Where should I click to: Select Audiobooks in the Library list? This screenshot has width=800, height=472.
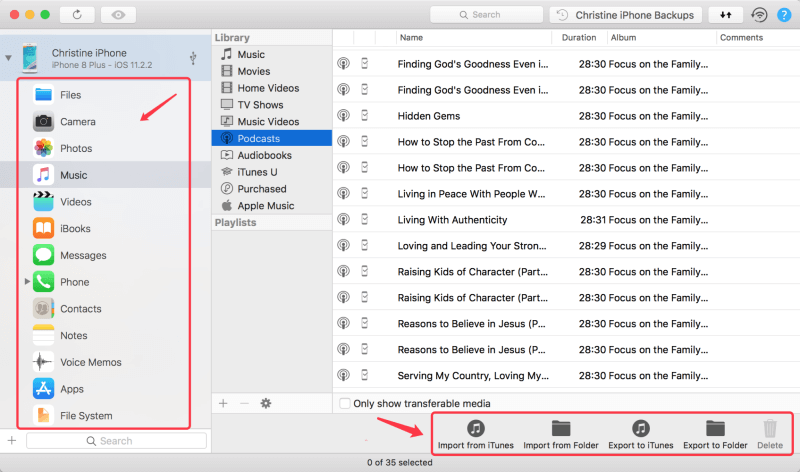[x=271, y=155]
